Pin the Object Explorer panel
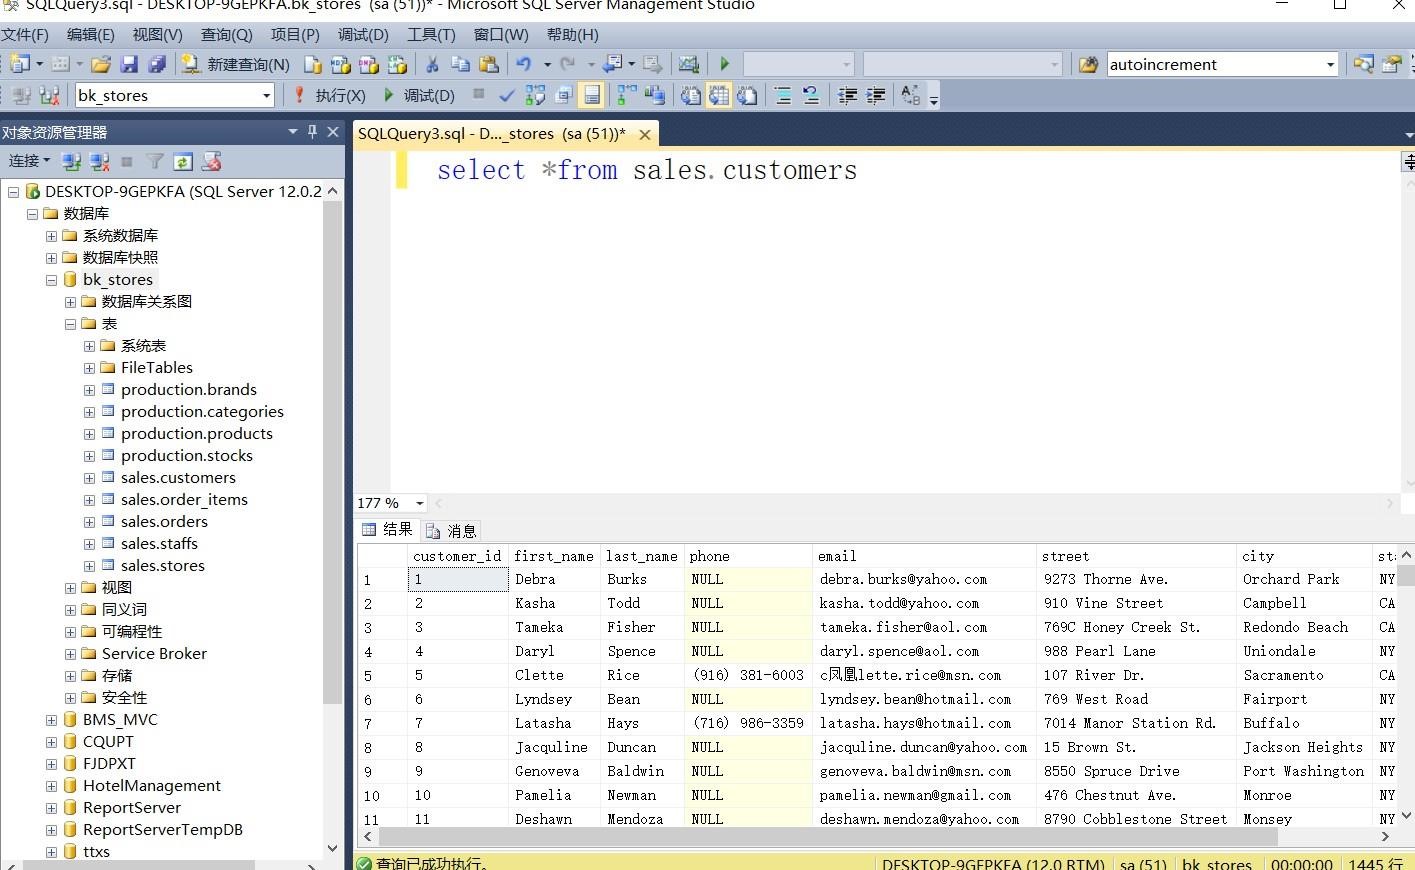Screen dimensions: 1415x870 [x=312, y=132]
